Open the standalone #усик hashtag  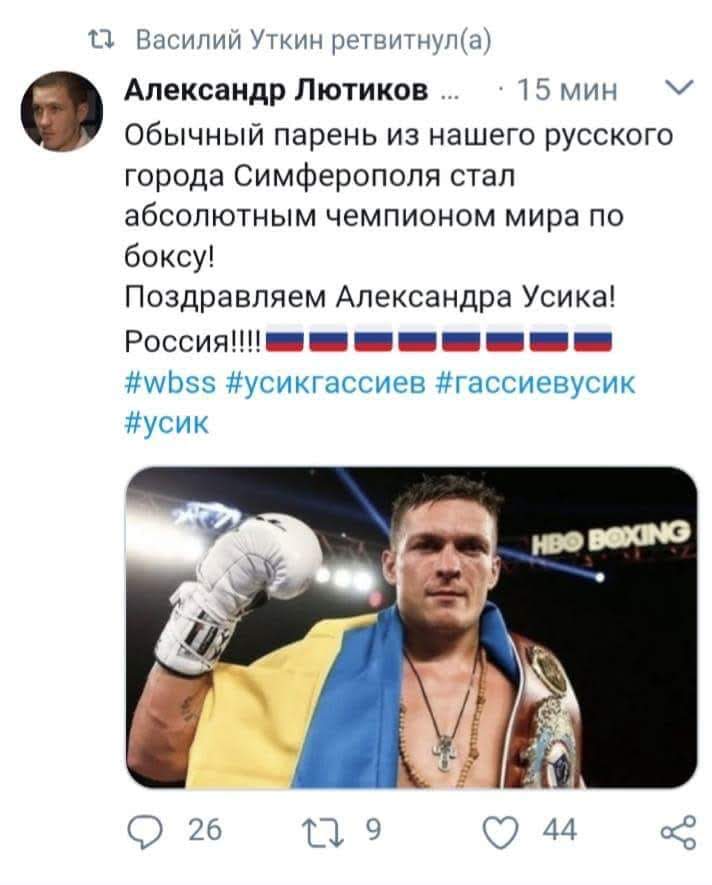click(168, 421)
